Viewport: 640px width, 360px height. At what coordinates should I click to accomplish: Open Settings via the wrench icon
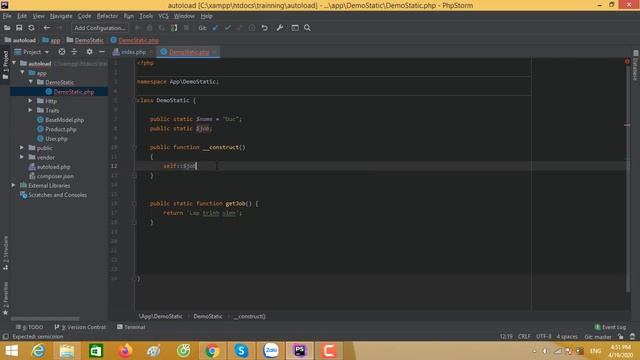(x=280, y=28)
